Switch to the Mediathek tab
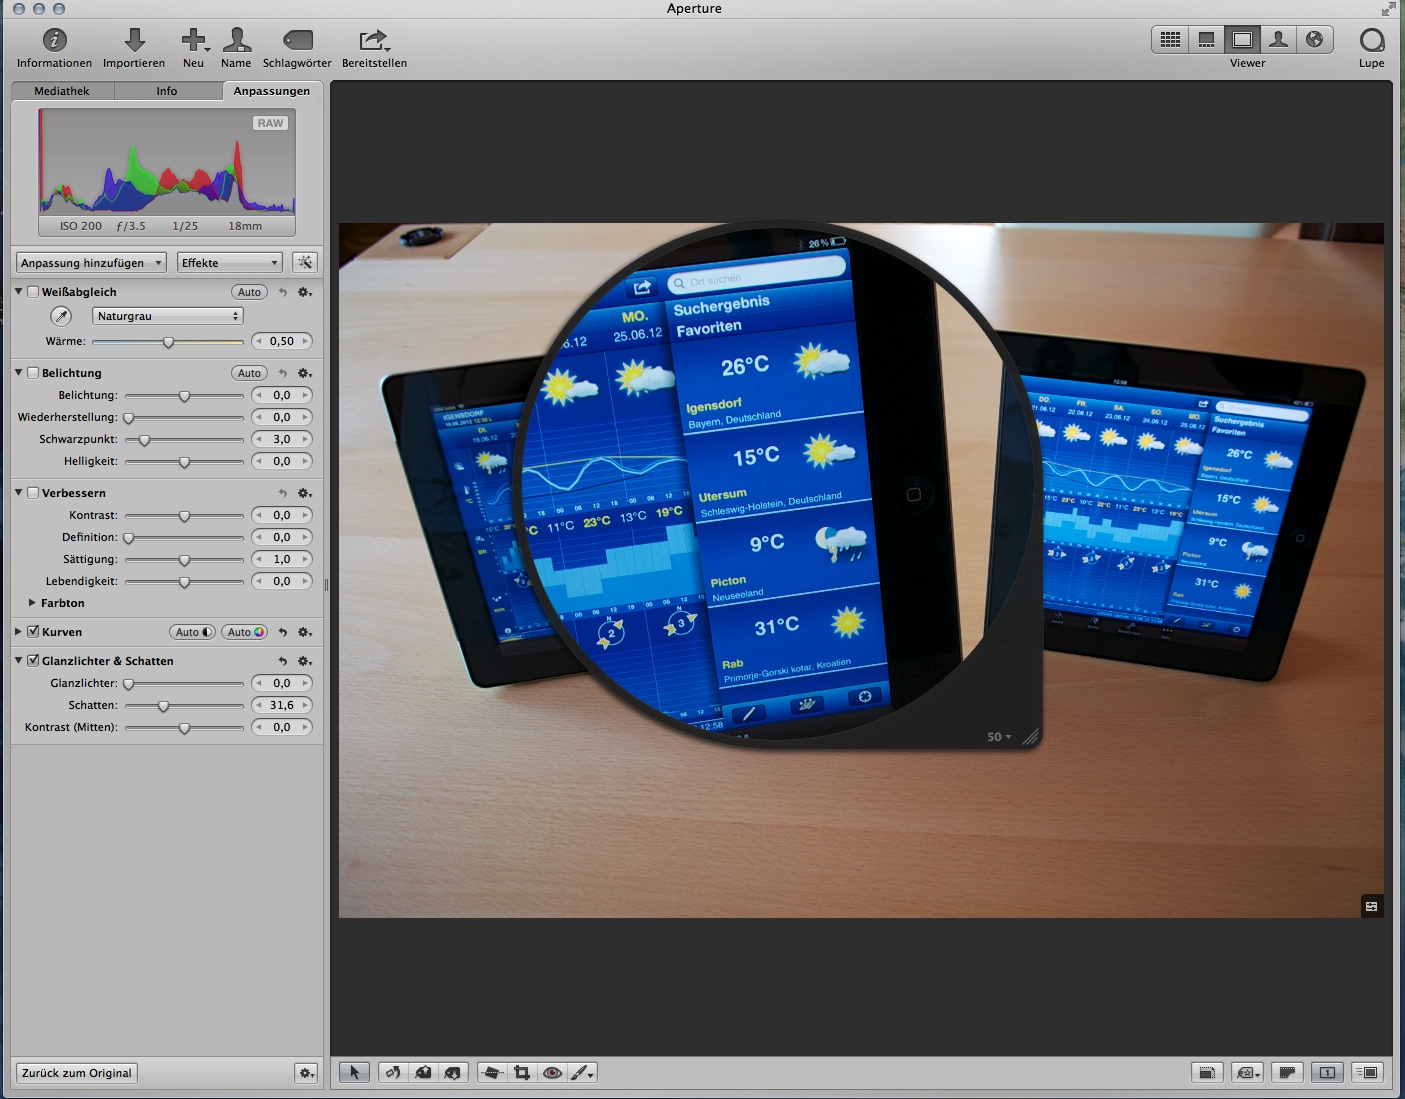The image size is (1405, 1099). (x=62, y=91)
